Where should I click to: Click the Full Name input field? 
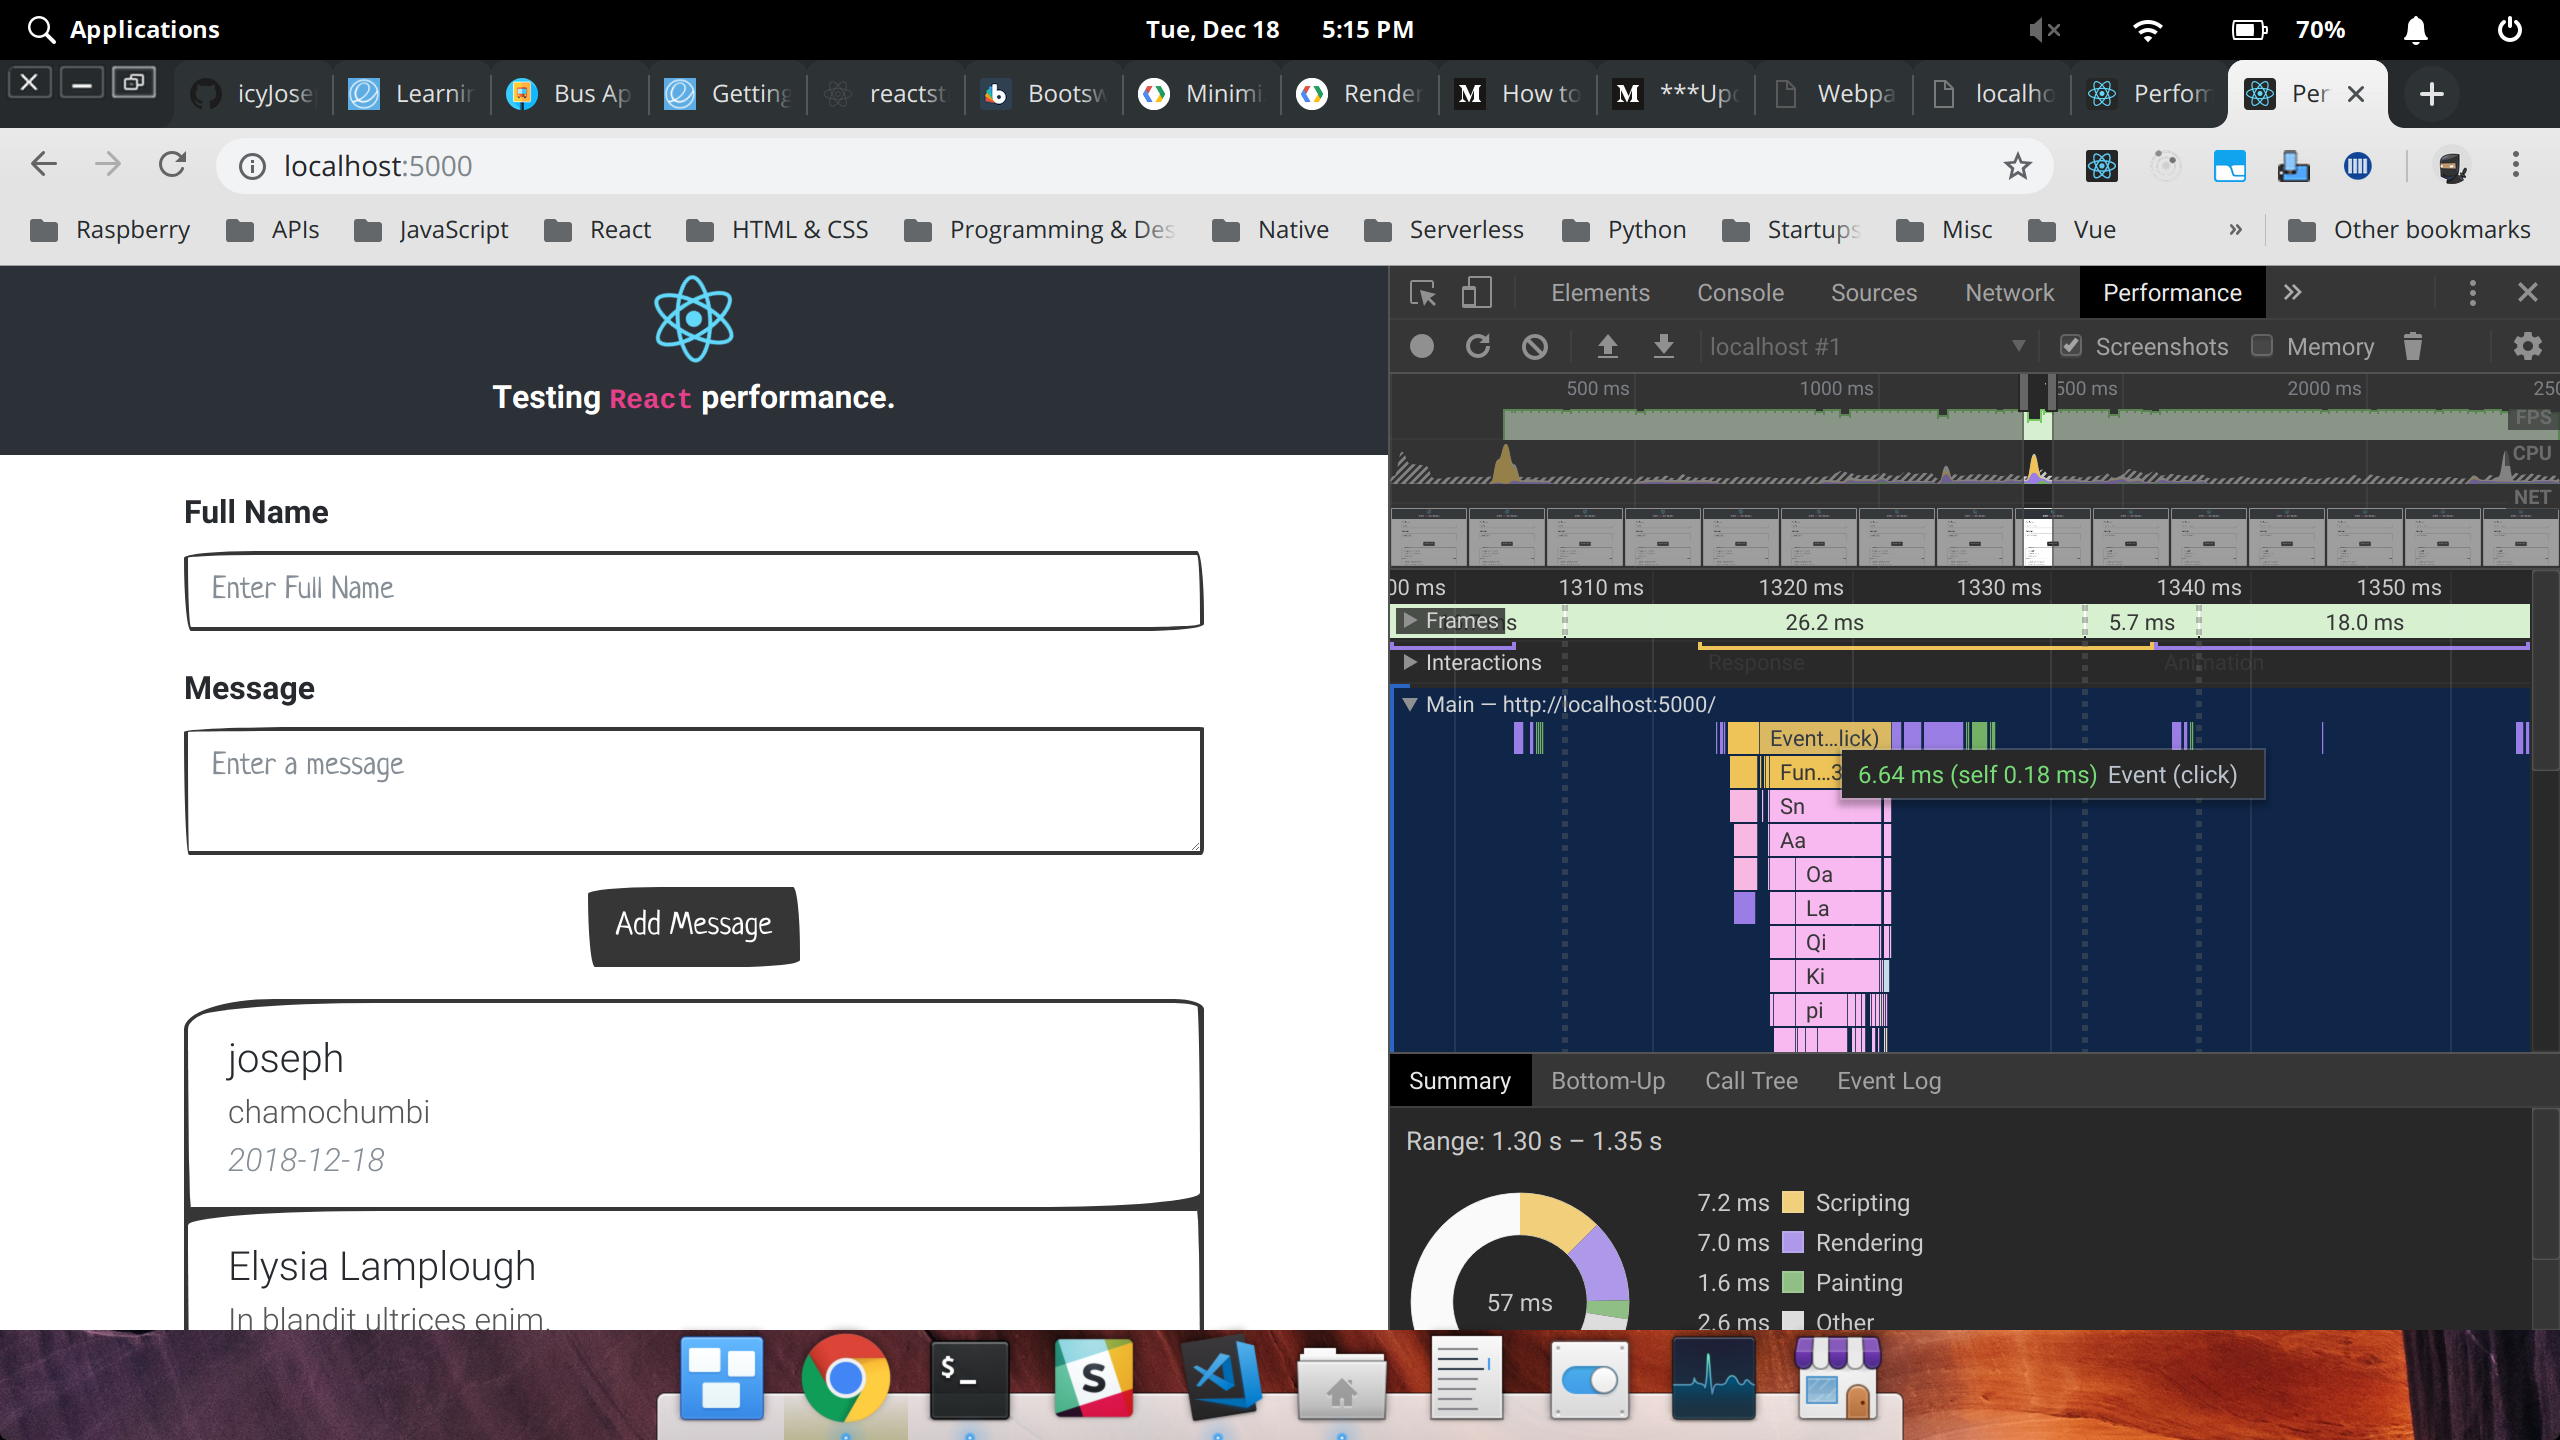click(x=695, y=589)
